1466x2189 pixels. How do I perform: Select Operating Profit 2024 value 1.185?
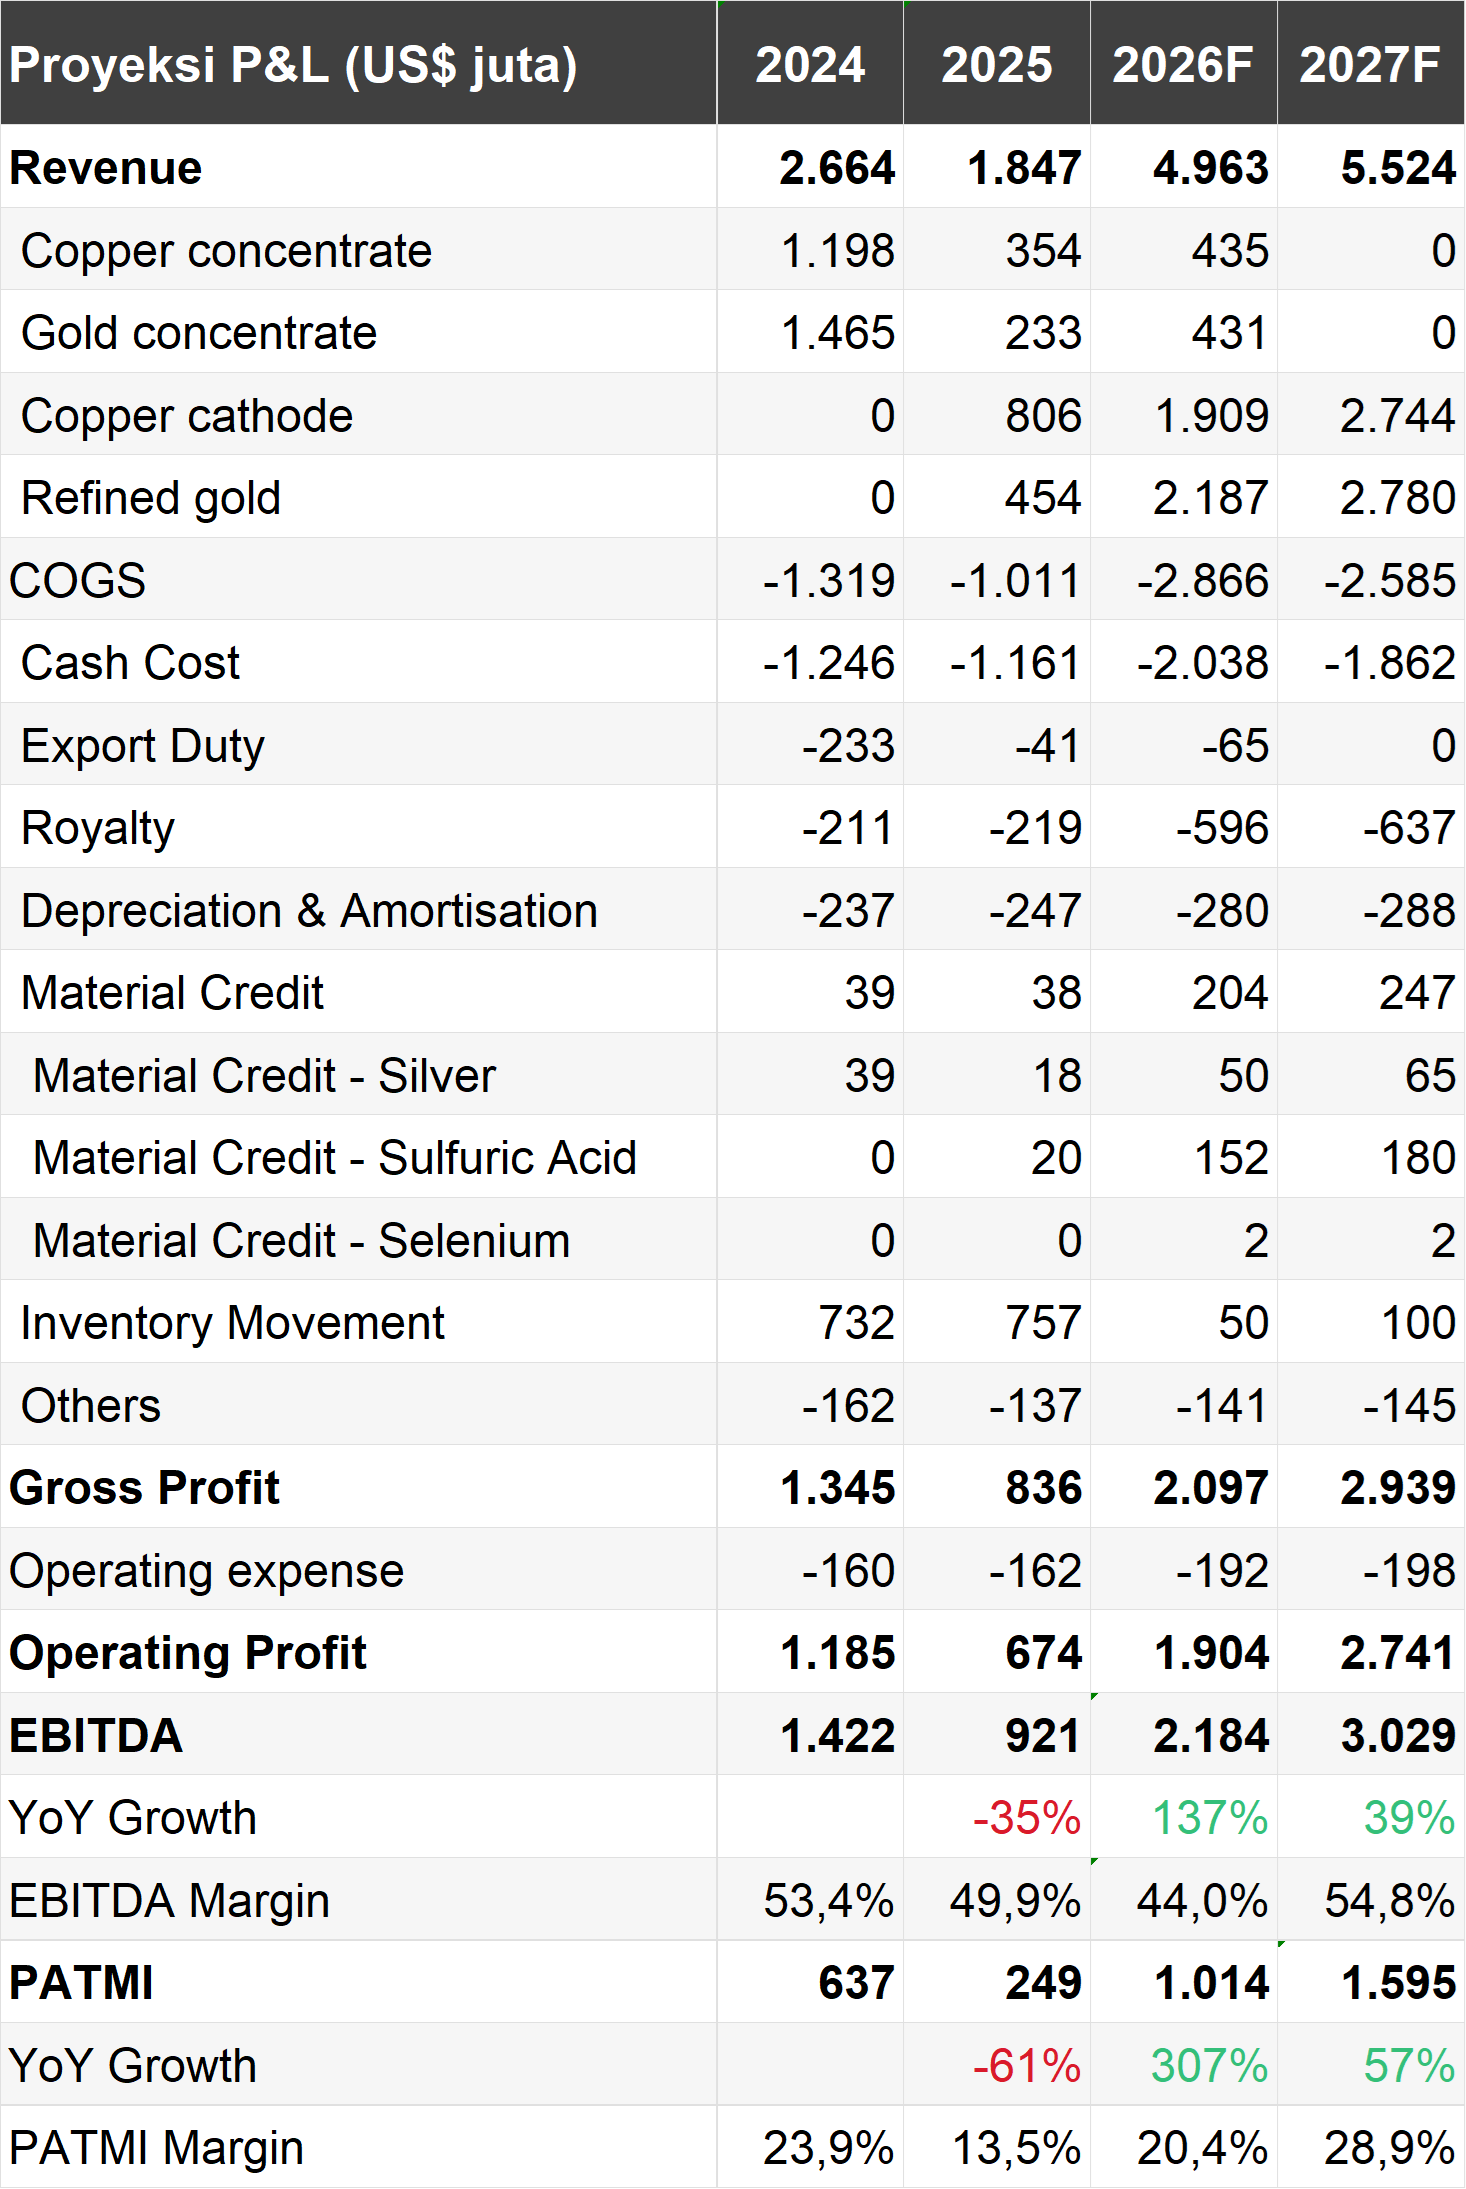point(837,1653)
